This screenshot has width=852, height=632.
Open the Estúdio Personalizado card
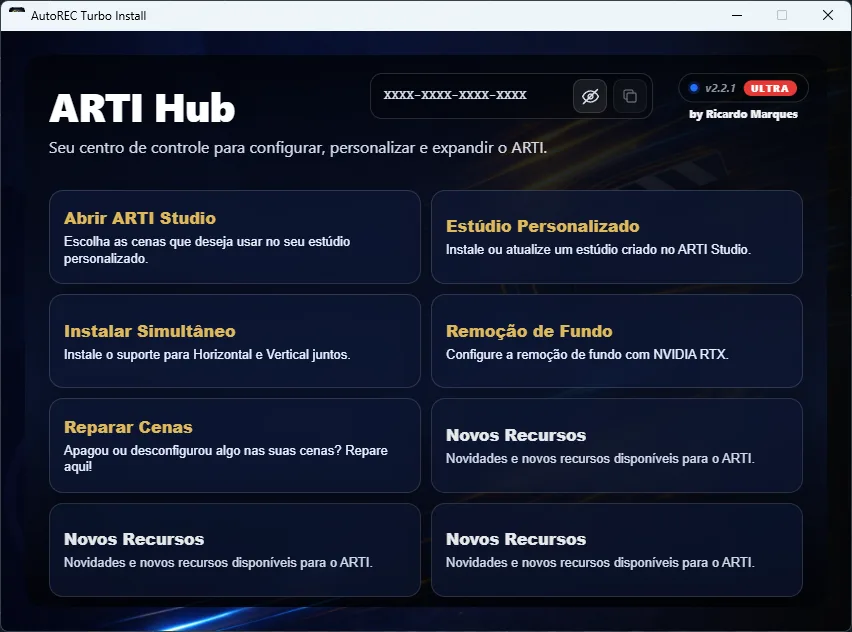coord(617,237)
